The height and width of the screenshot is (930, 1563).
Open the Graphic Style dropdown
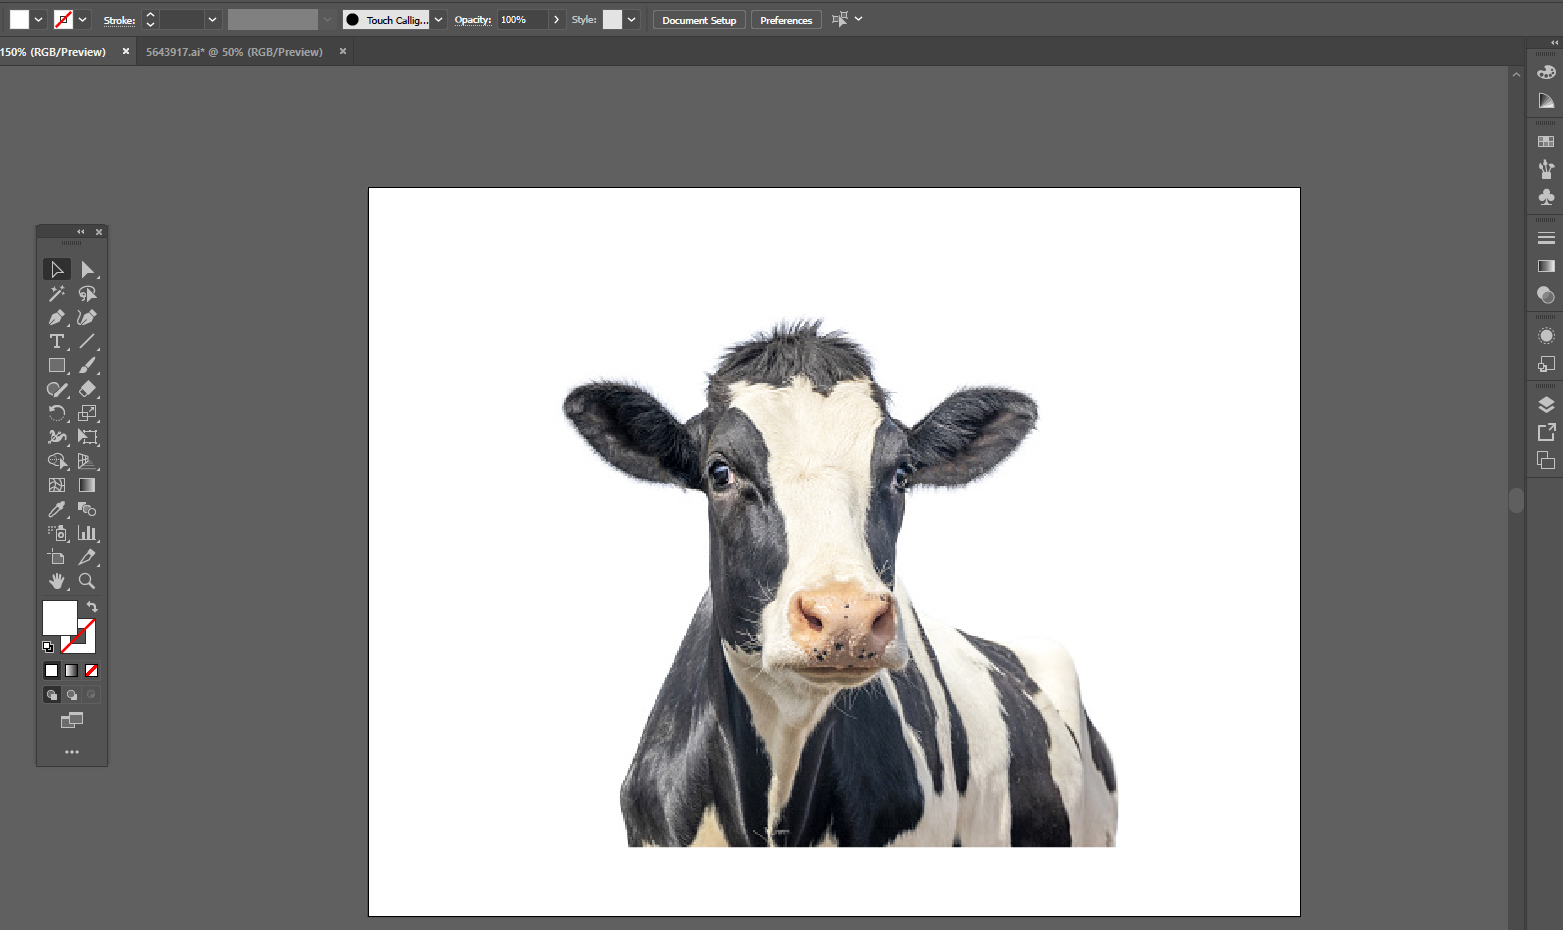(x=632, y=19)
